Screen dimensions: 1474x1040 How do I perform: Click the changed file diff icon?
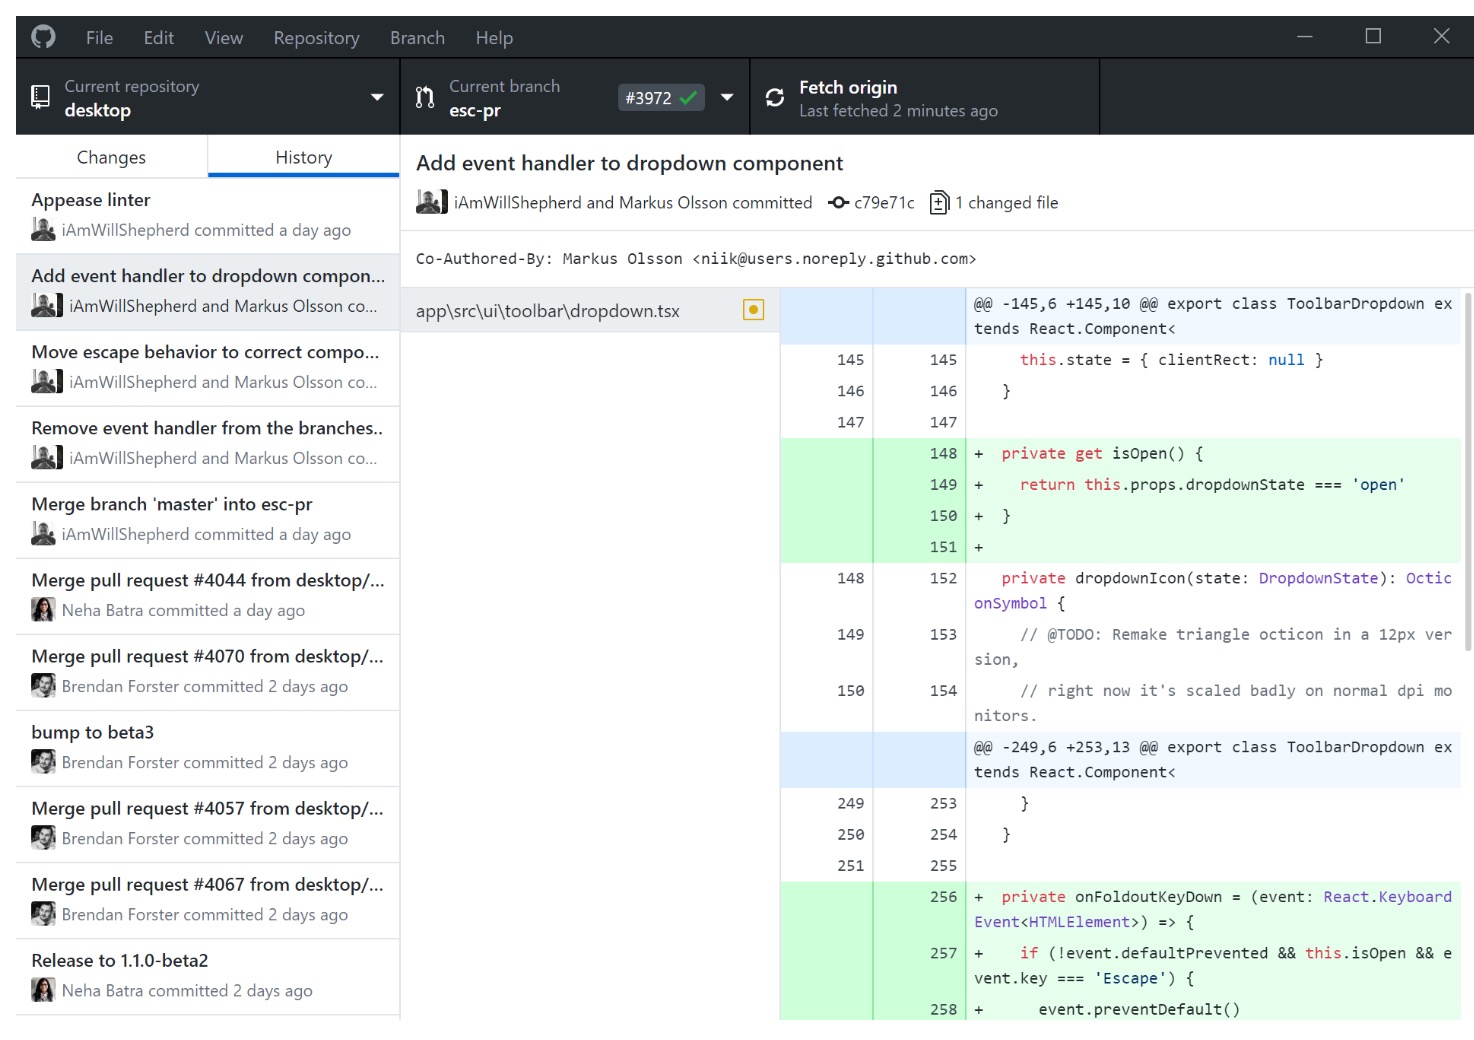pyautogui.click(x=939, y=203)
